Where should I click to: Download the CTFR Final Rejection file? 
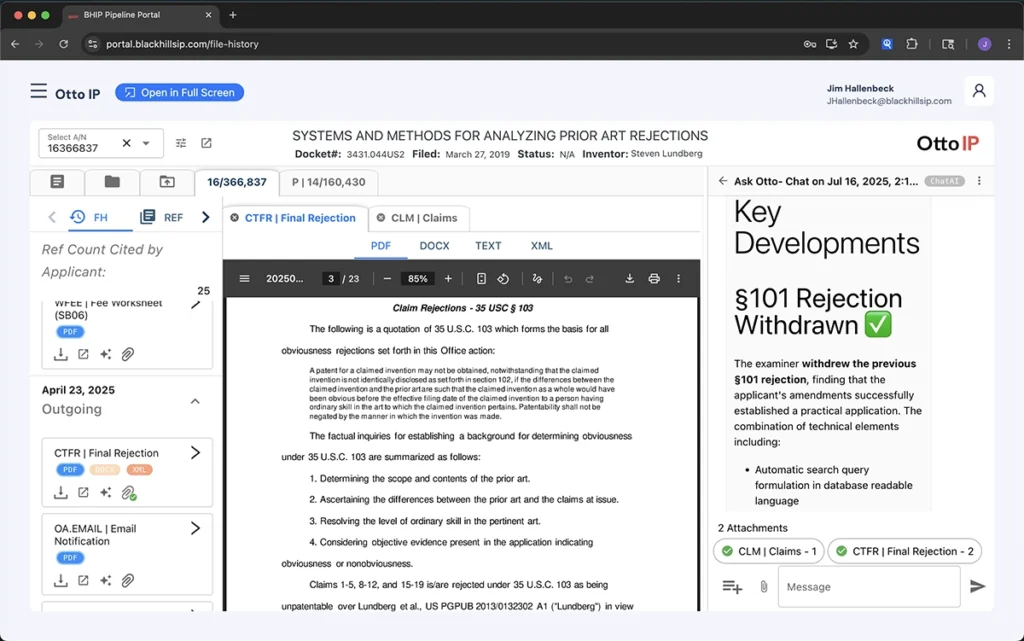tap(61, 493)
